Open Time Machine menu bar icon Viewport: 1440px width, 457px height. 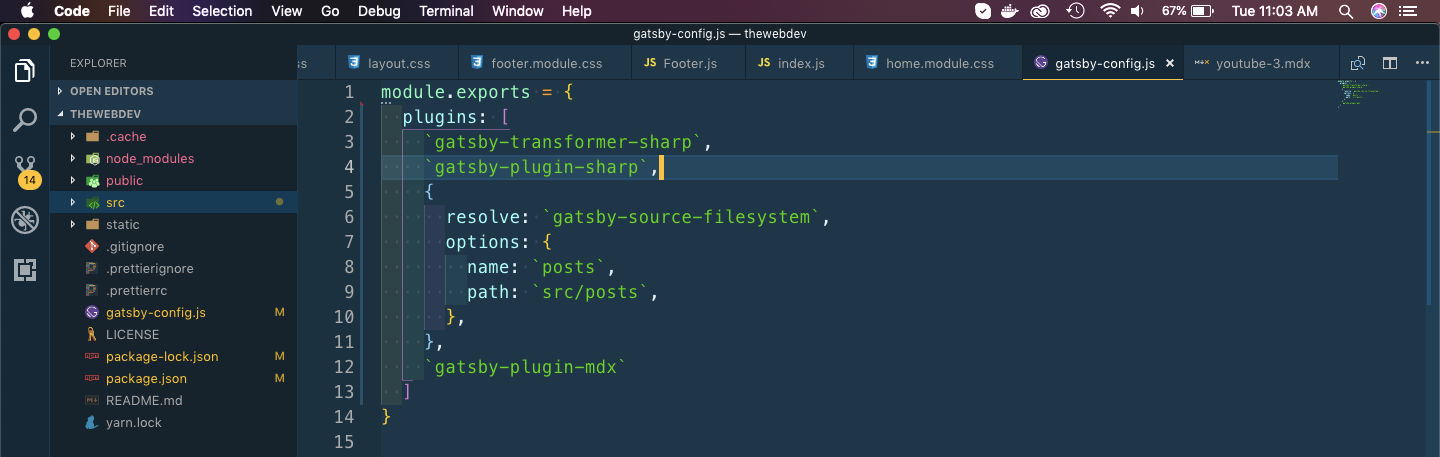tap(1075, 11)
